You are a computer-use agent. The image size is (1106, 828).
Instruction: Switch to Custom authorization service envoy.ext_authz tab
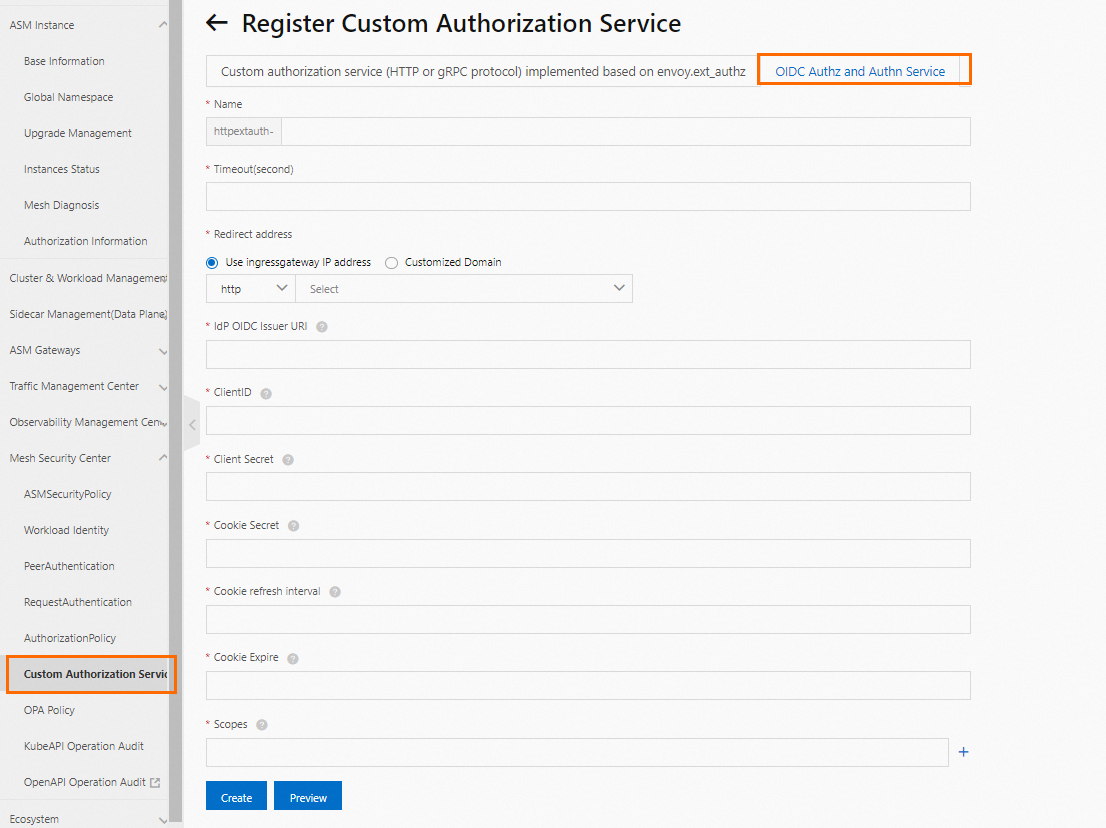coord(483,71)
